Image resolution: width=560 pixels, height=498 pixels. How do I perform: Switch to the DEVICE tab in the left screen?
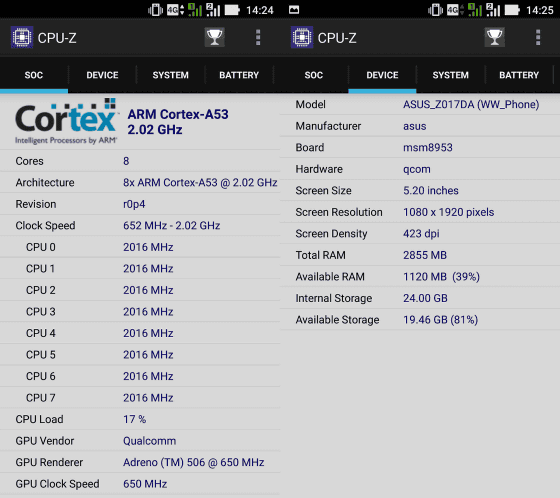[102, 75]
